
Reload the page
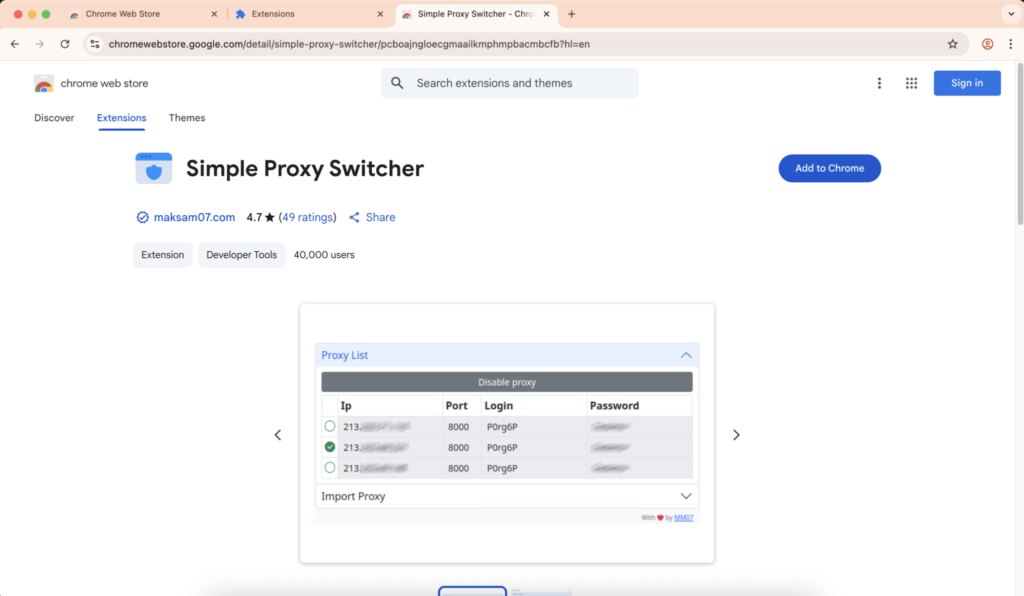(x=64, y=43)
